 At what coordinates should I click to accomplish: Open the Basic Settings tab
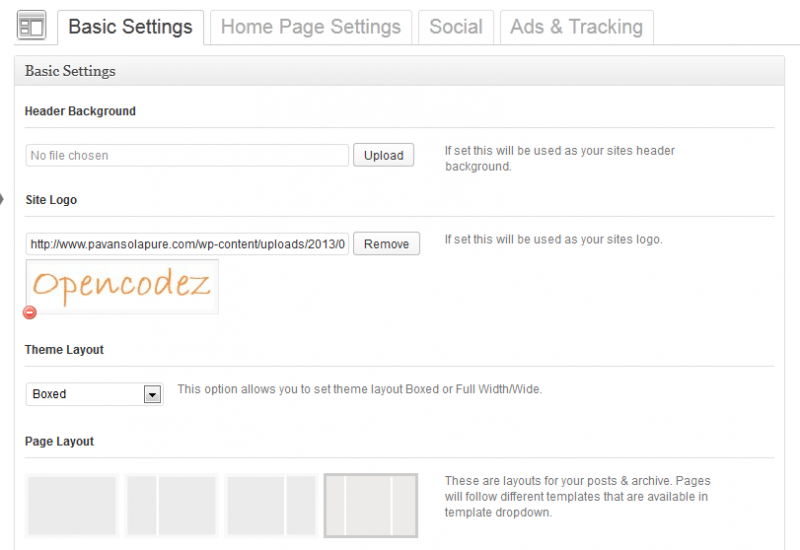coord(130,27)
